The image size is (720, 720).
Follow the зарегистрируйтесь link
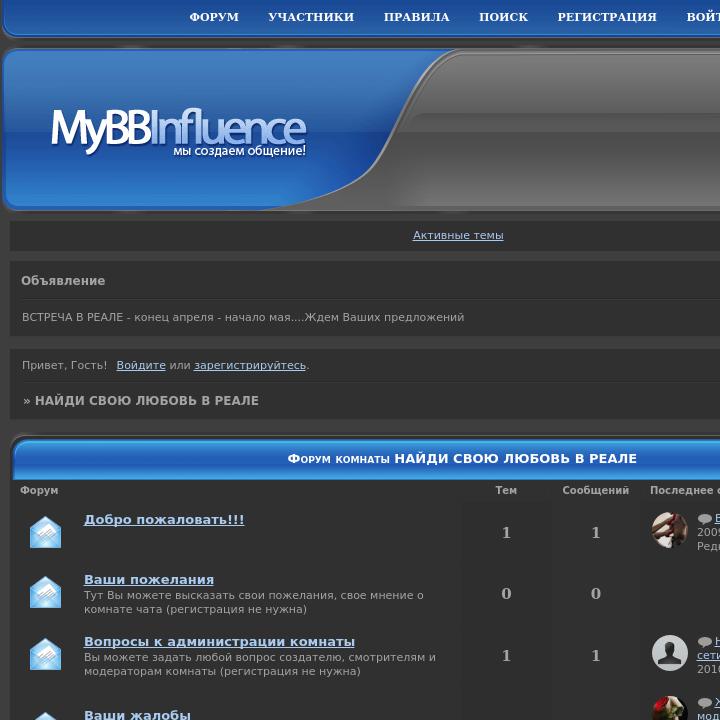point(250,365)
